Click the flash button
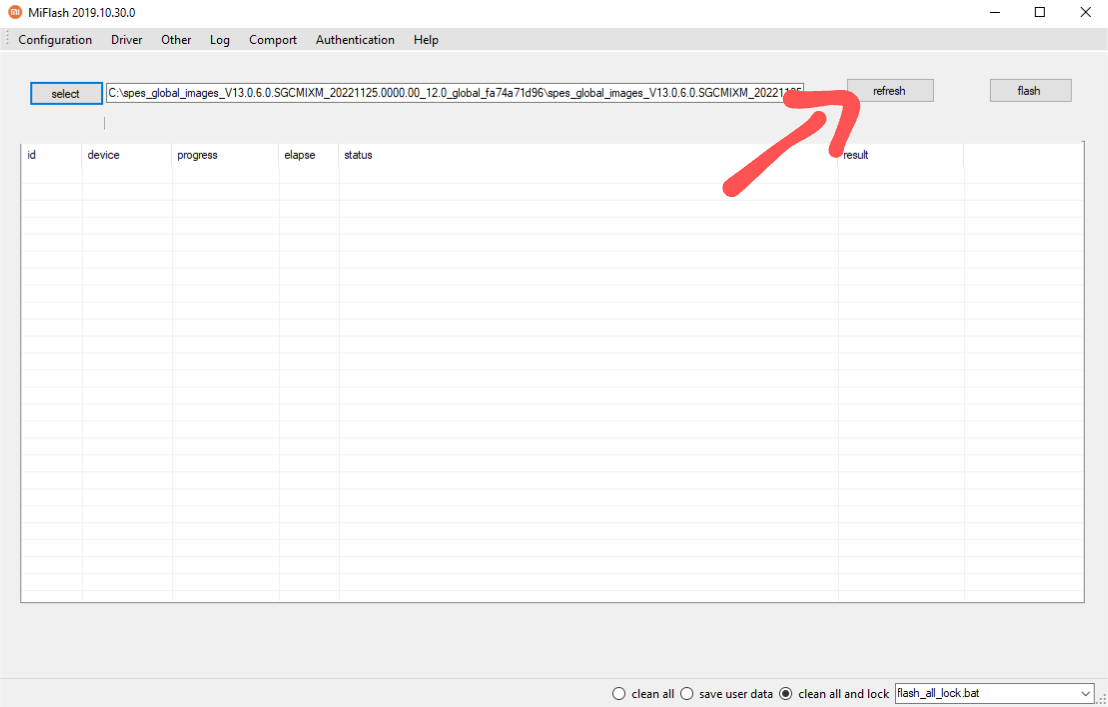Image resolution: width=1108 pixels, height=707 pixels. click(x=1030, y=90)
